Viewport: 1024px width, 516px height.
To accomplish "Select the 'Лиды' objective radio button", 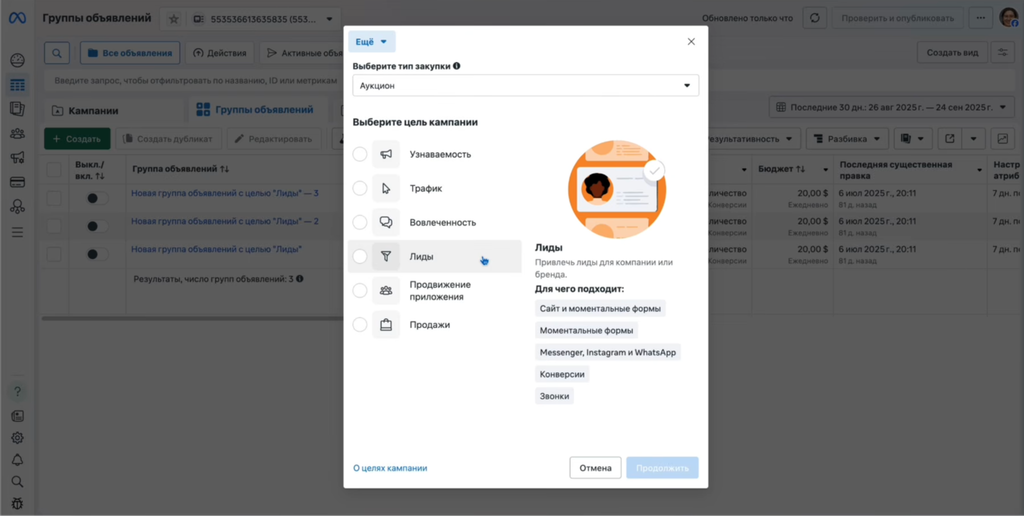I will coord(360,256).
